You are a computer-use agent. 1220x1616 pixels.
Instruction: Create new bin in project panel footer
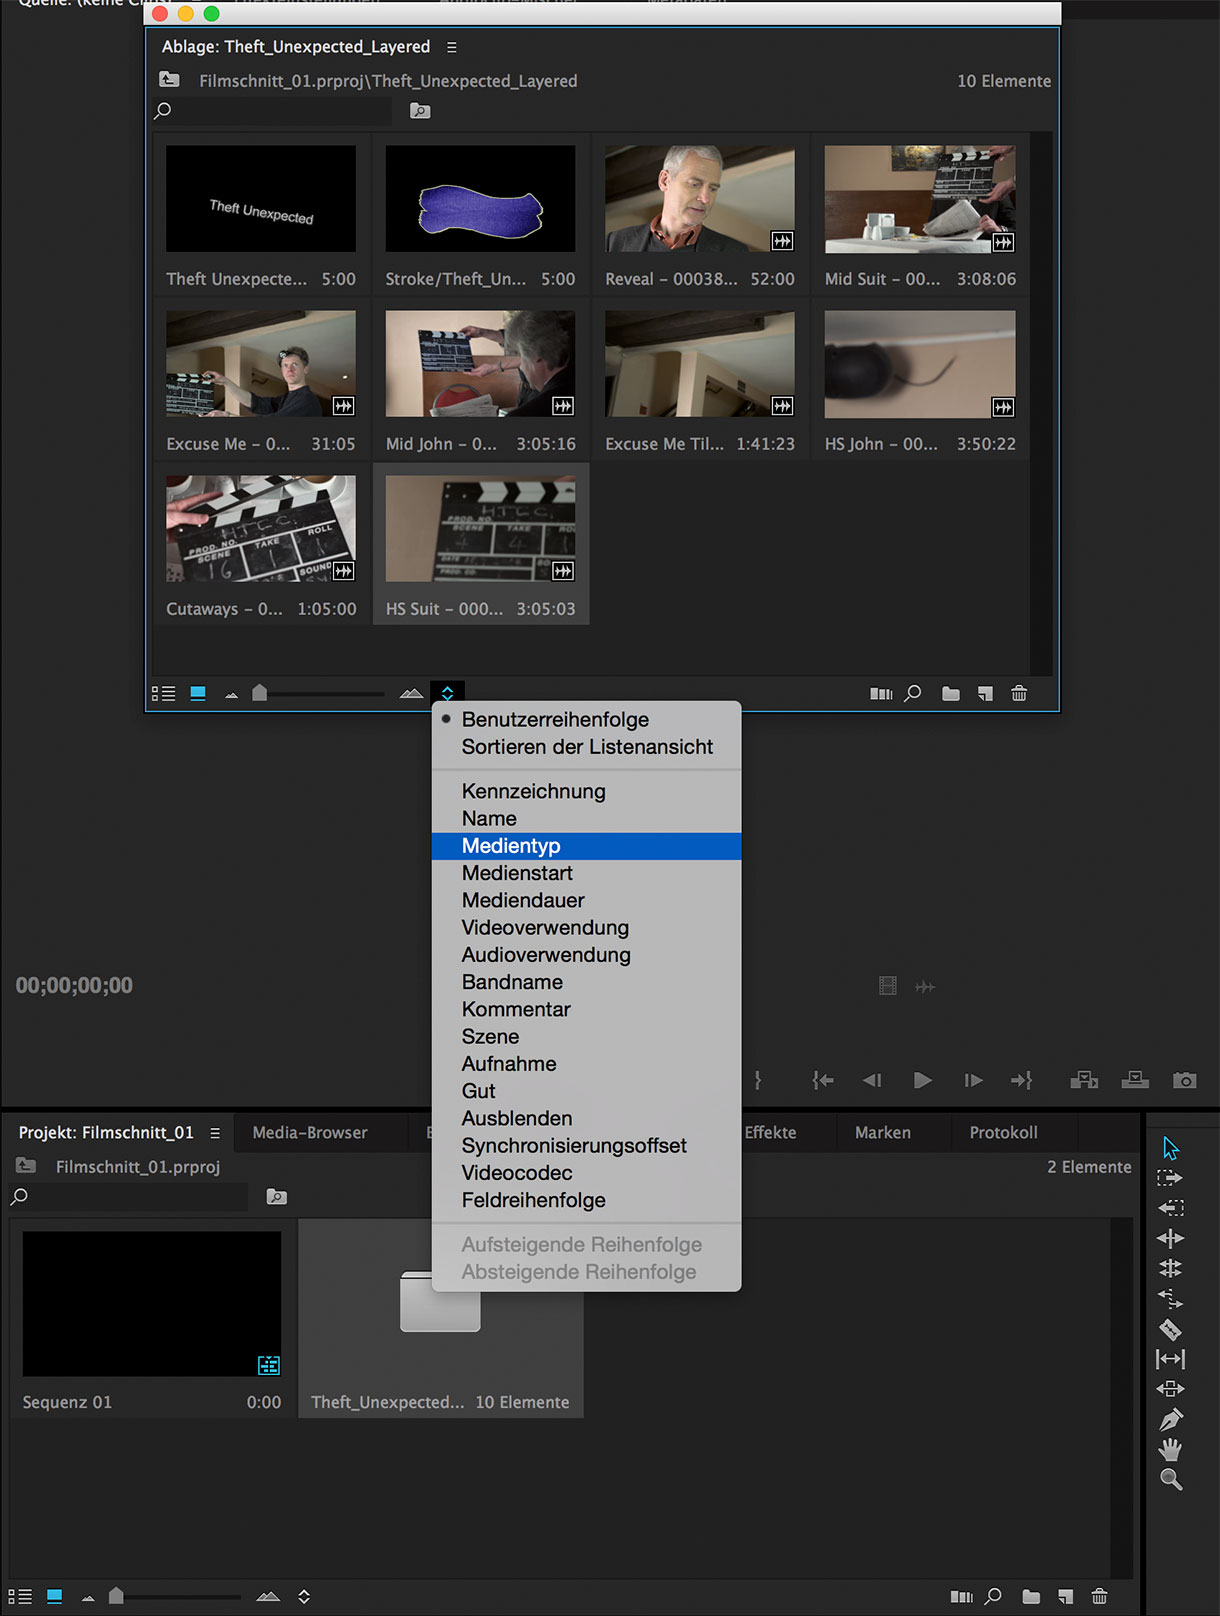pos(1031,1596)
